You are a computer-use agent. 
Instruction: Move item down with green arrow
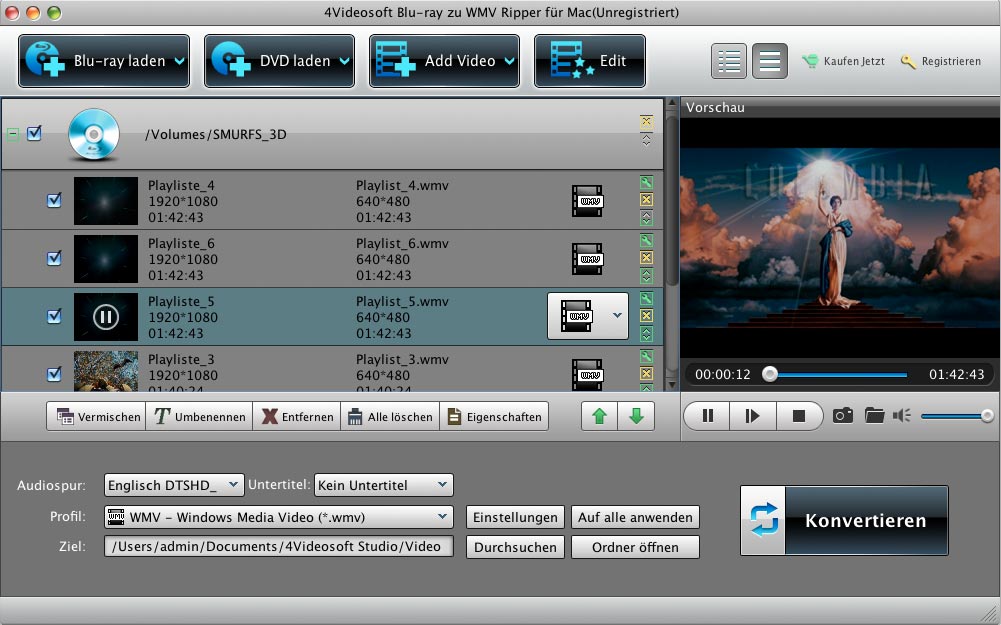636,417
